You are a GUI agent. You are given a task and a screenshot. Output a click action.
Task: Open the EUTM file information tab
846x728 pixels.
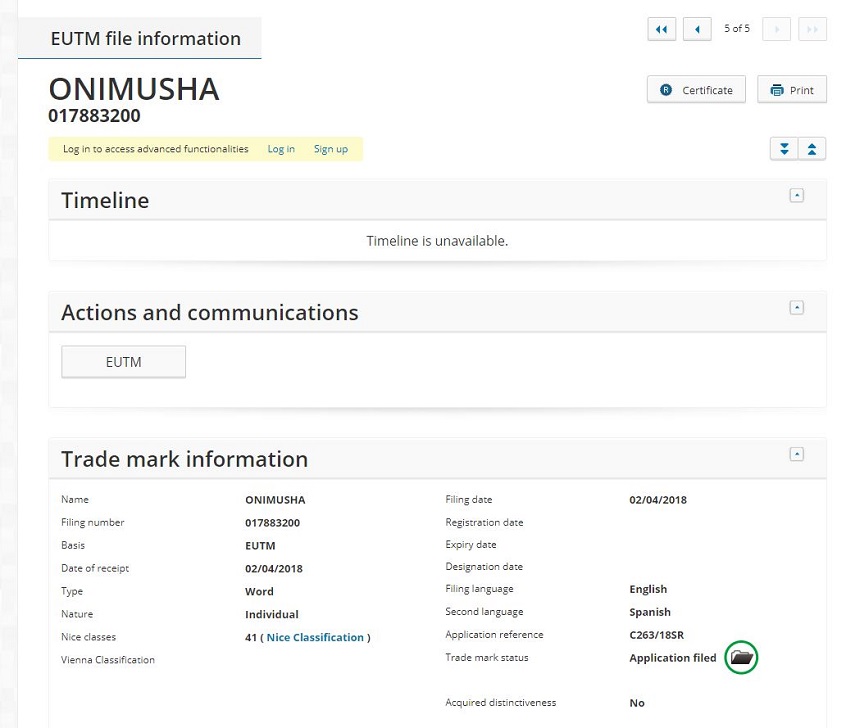click(x=145, y=39)
